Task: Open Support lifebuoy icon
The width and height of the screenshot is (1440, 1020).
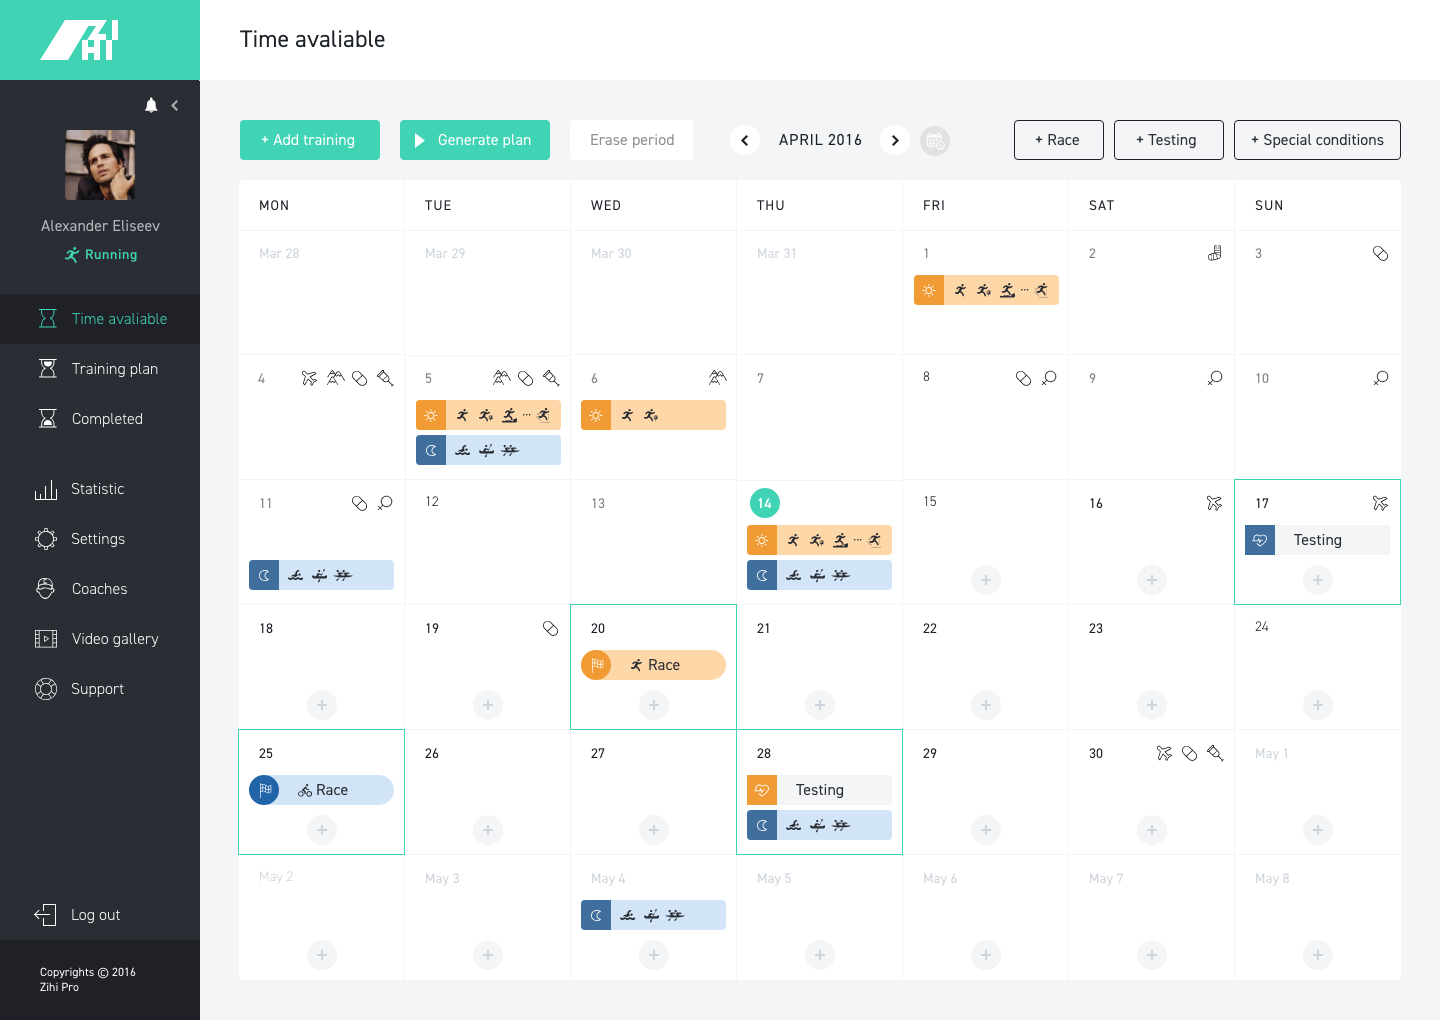Action: coord(46,689)
